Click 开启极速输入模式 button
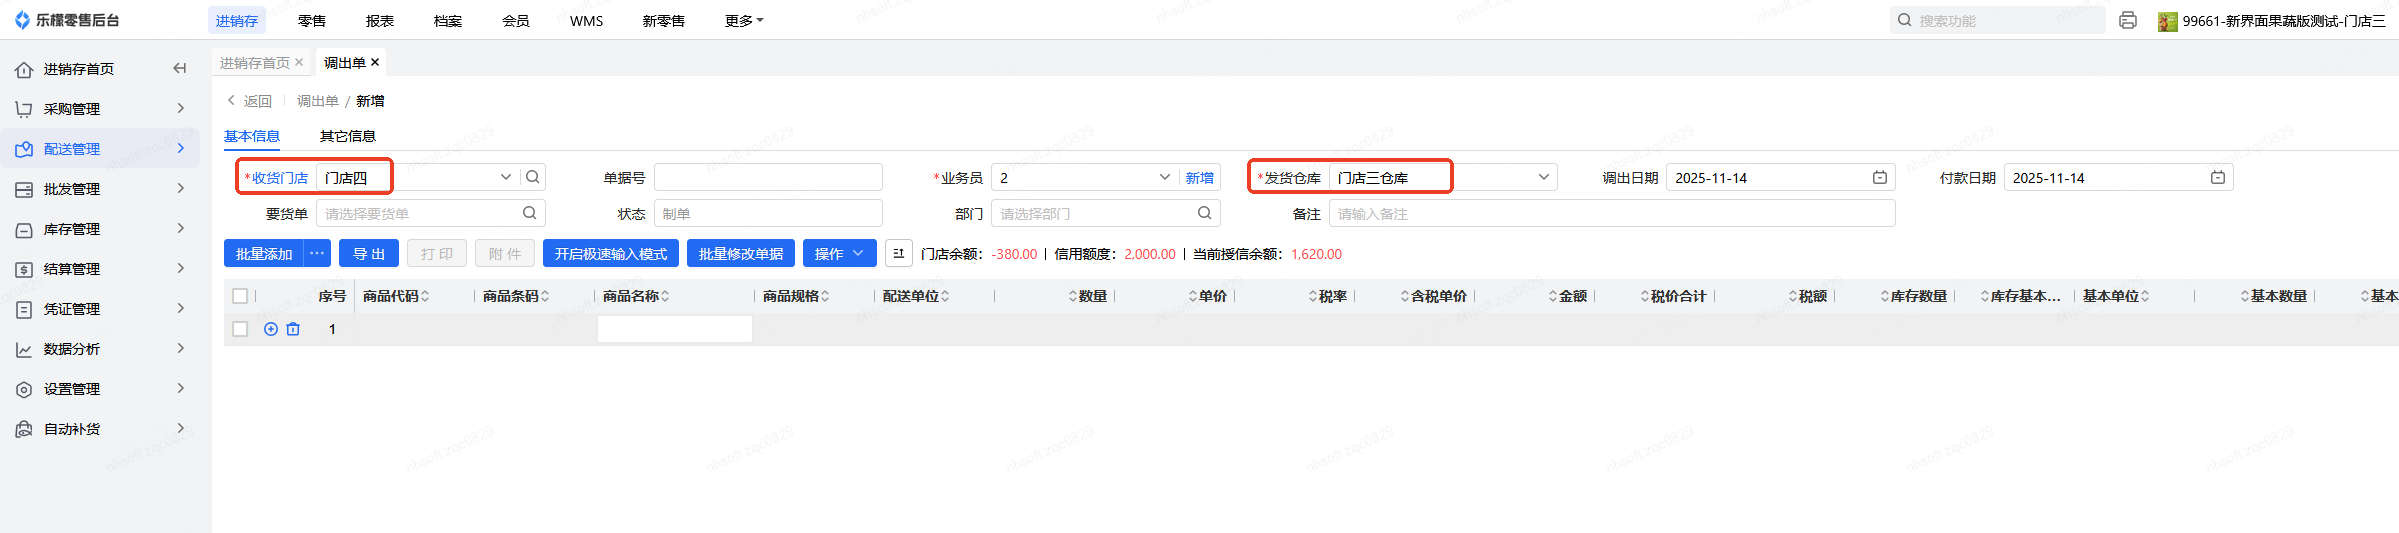This screenshot has width=2399, height=533. point(611,253)
